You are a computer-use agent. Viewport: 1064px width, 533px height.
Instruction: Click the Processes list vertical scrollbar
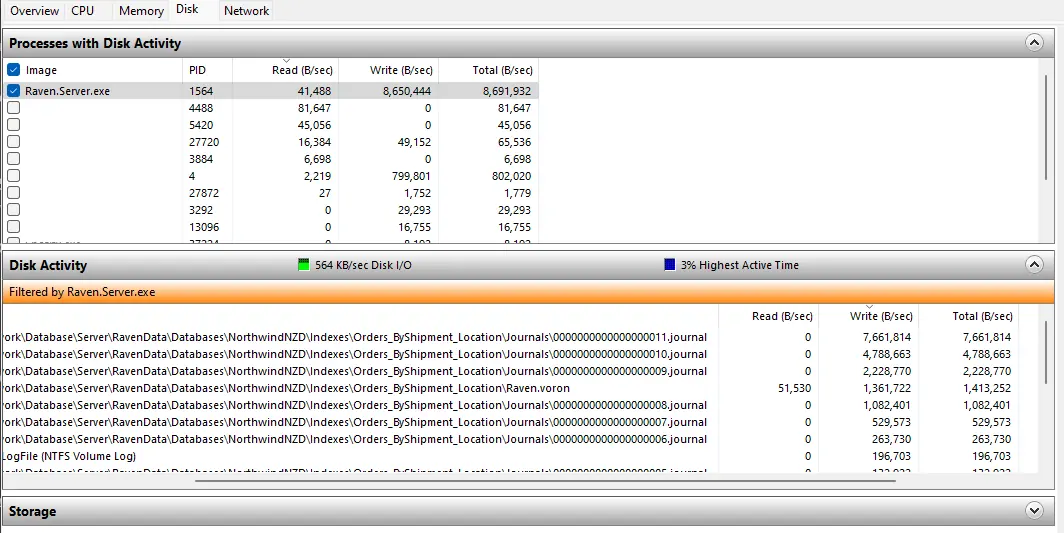pos(1048,127)
